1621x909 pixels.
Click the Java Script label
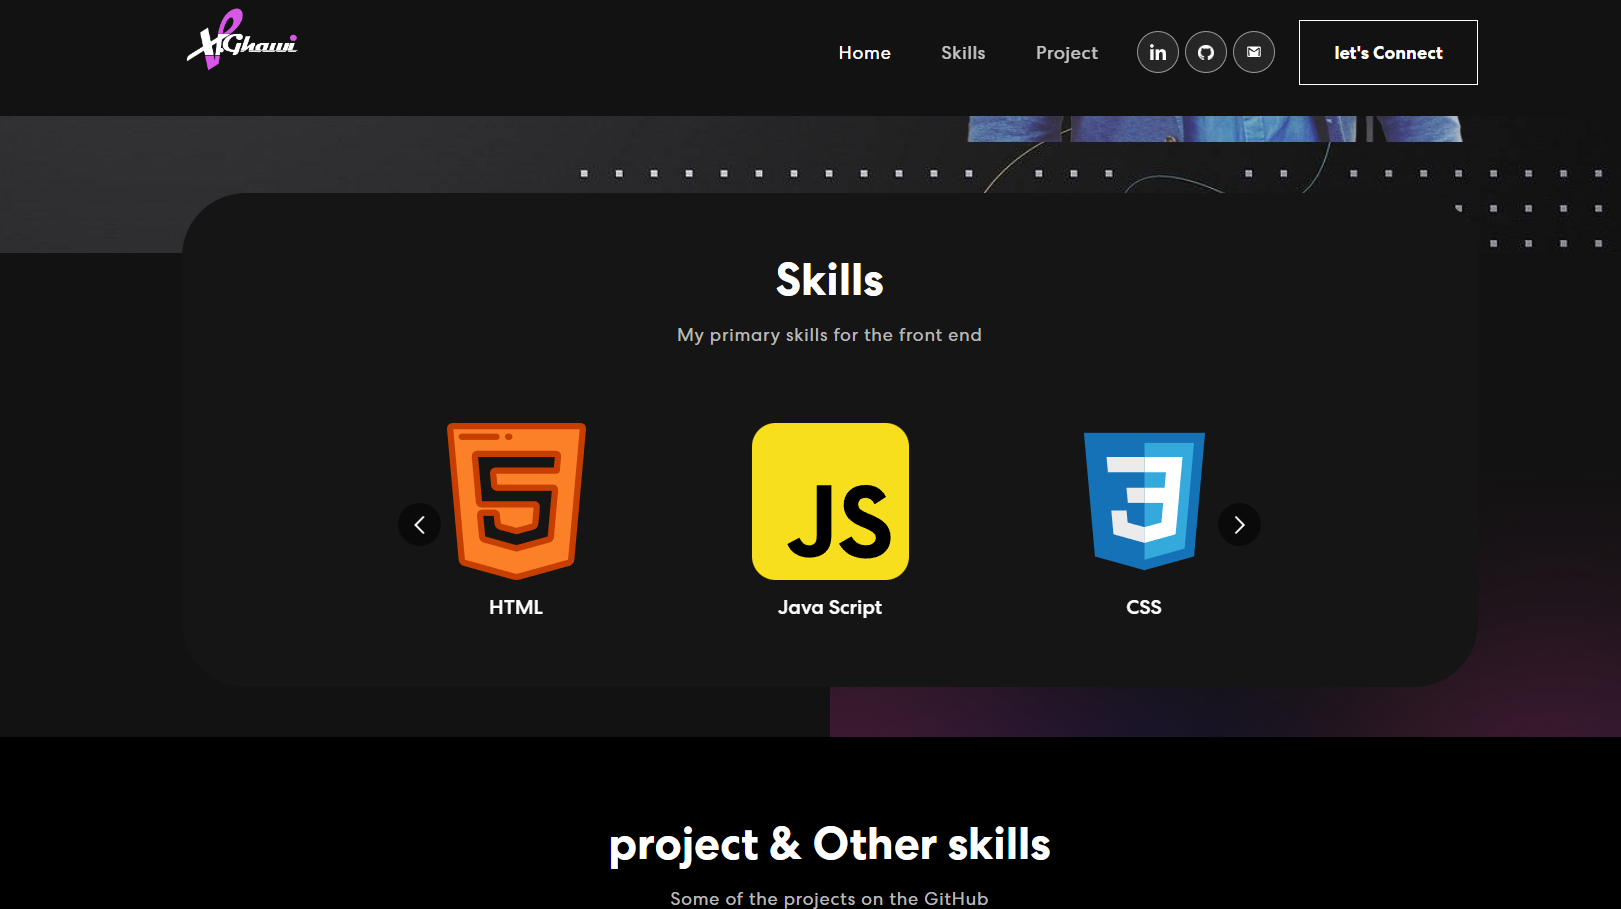coord(830,608)
